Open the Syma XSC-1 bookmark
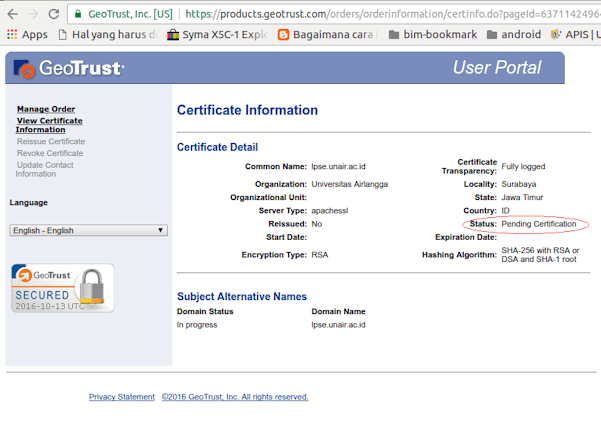 (x=214, y=34)
